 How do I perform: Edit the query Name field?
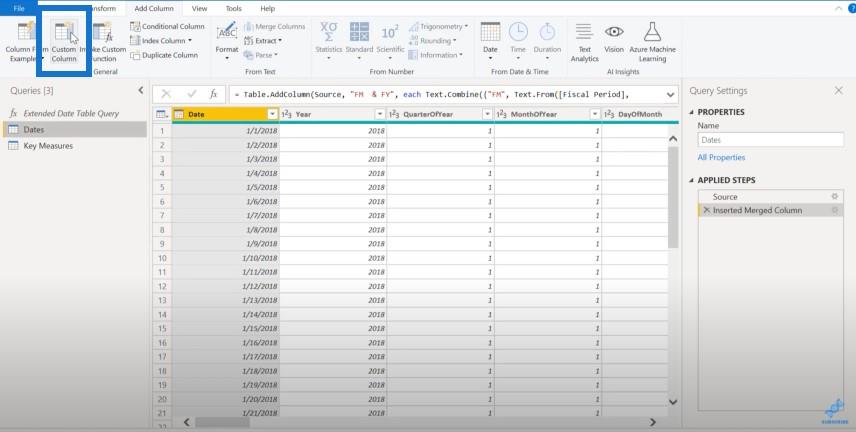click(x=770, y=140)
